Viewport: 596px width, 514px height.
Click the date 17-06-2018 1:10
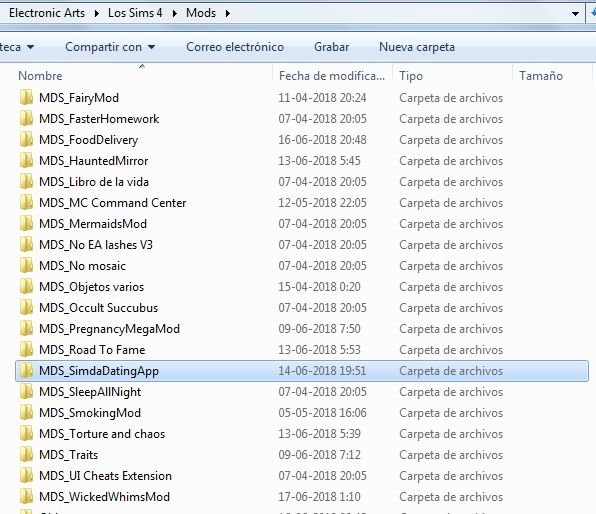click(x=319, y=497)
